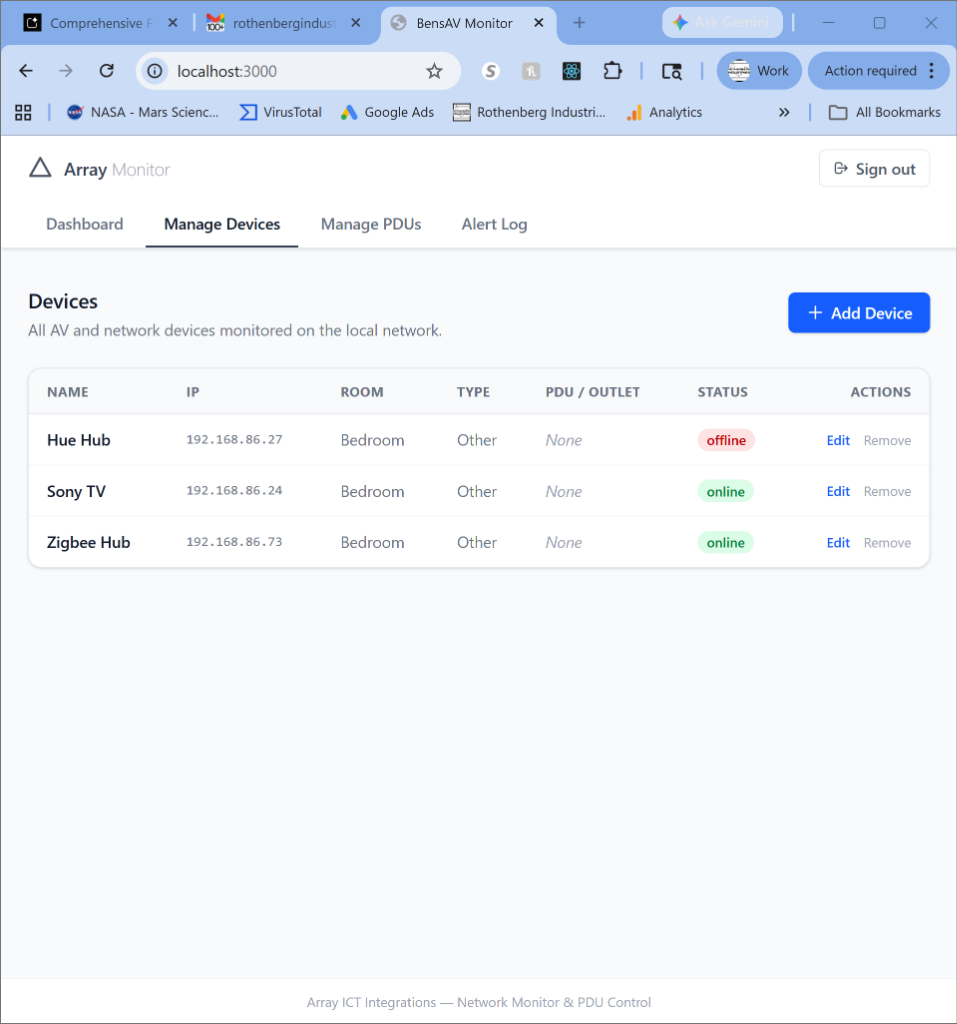This screenshot has width=957, height=1024.
Task: Click the offline status badge for Hue Hub
Action: coord(726,440)
